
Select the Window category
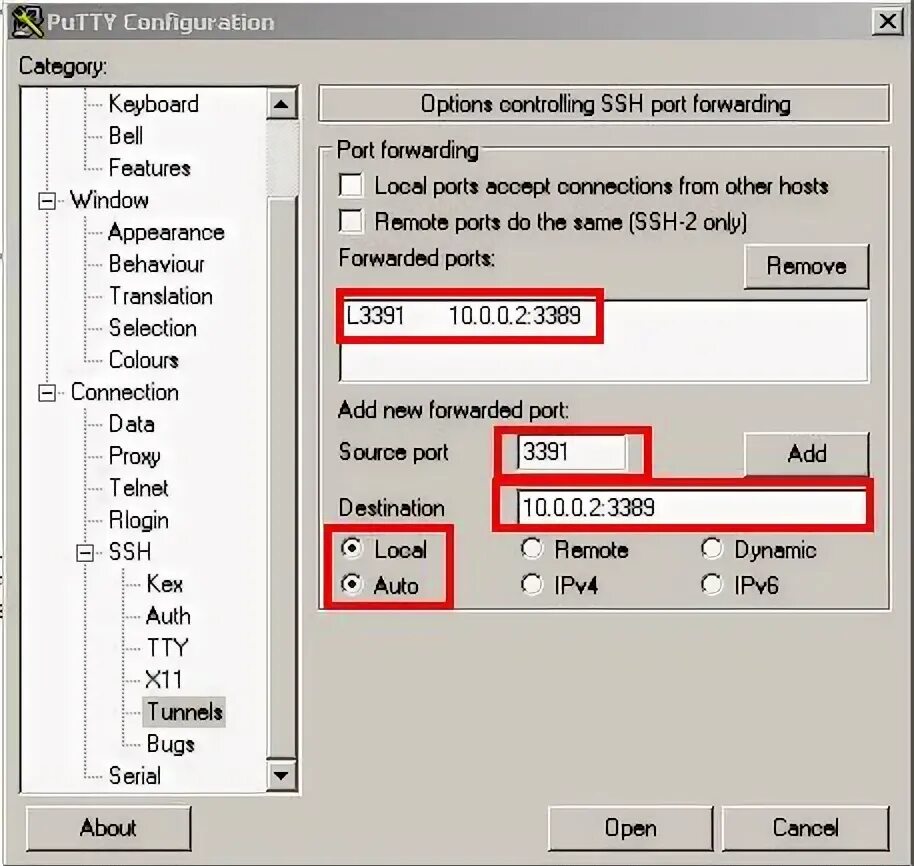point(110,200)
